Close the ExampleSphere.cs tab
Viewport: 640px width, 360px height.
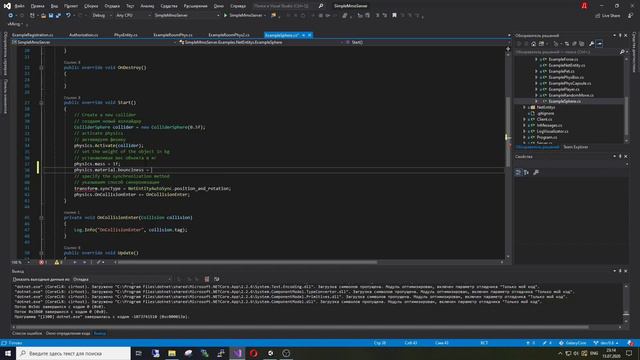(310, 35)
